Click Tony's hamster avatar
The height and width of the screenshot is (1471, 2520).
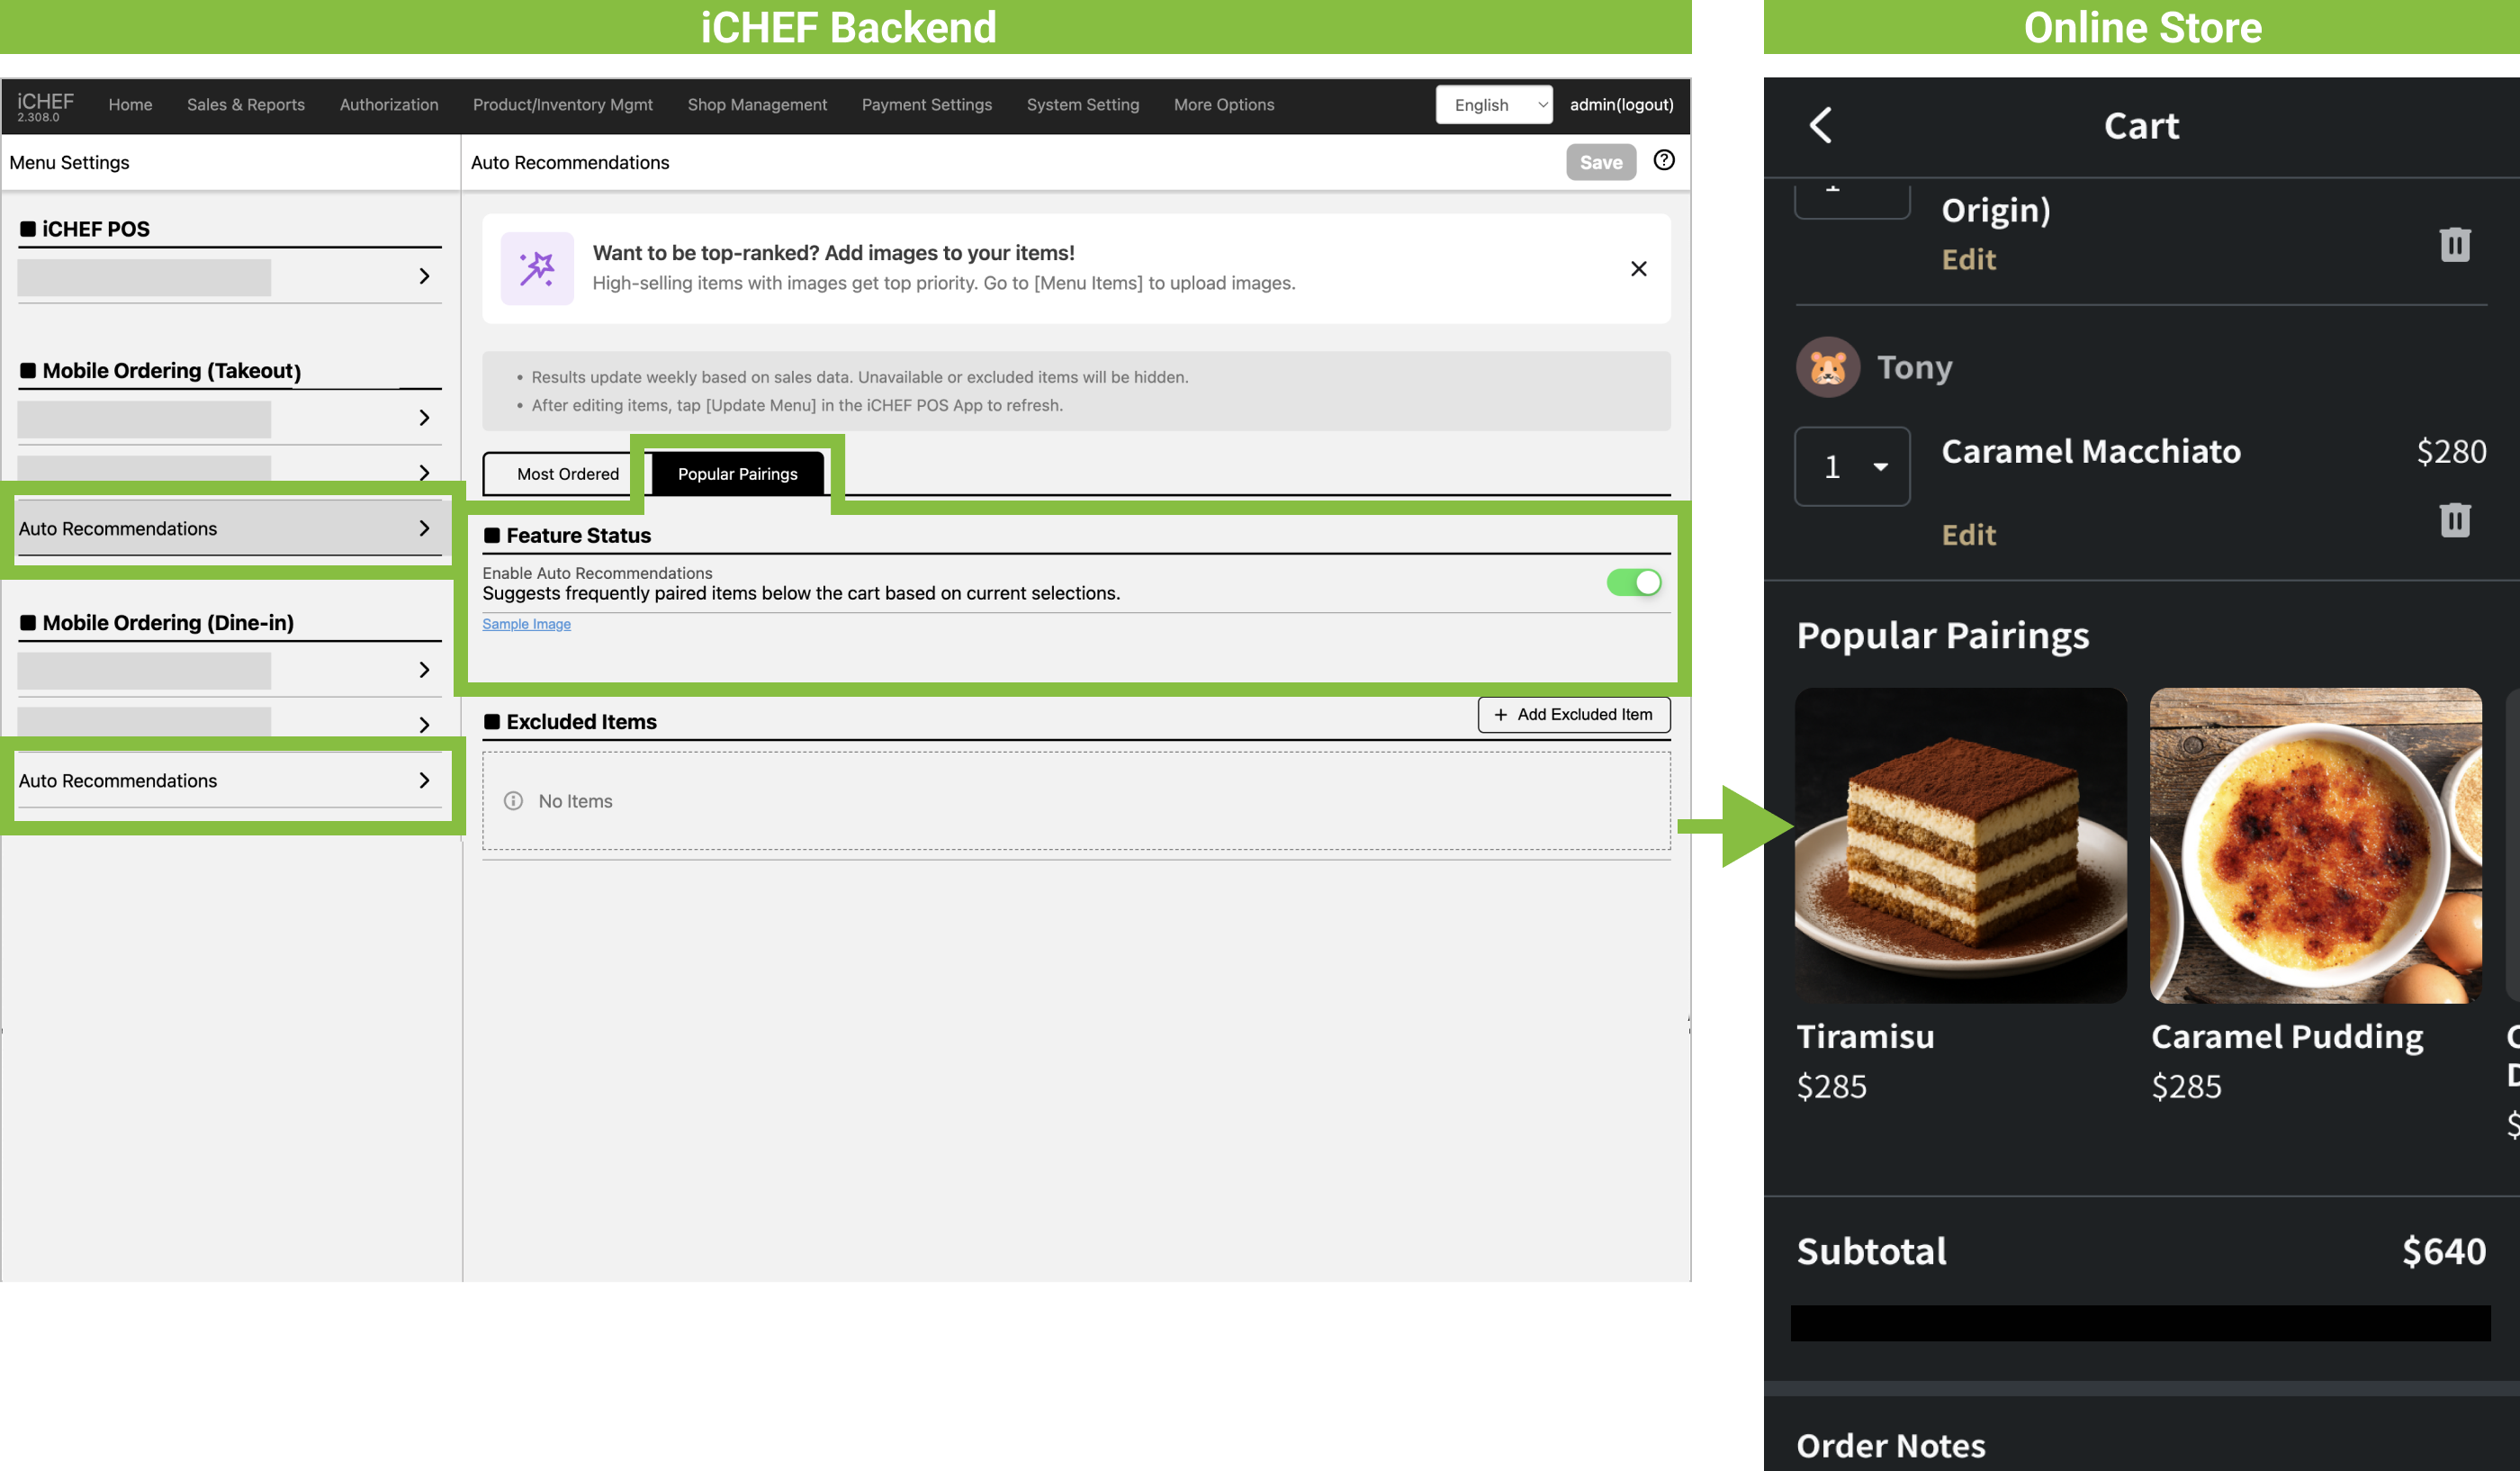pyautogui.click(x=1827, y=367)
